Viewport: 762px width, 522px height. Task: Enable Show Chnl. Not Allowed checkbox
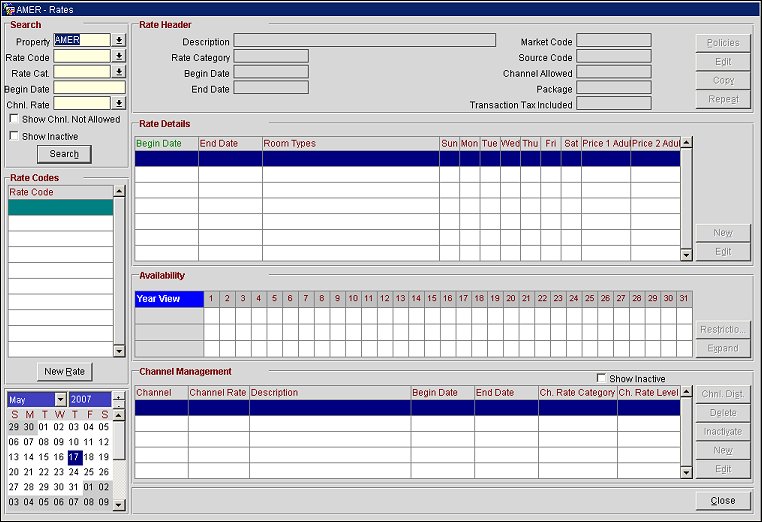[x=13, y=119]
